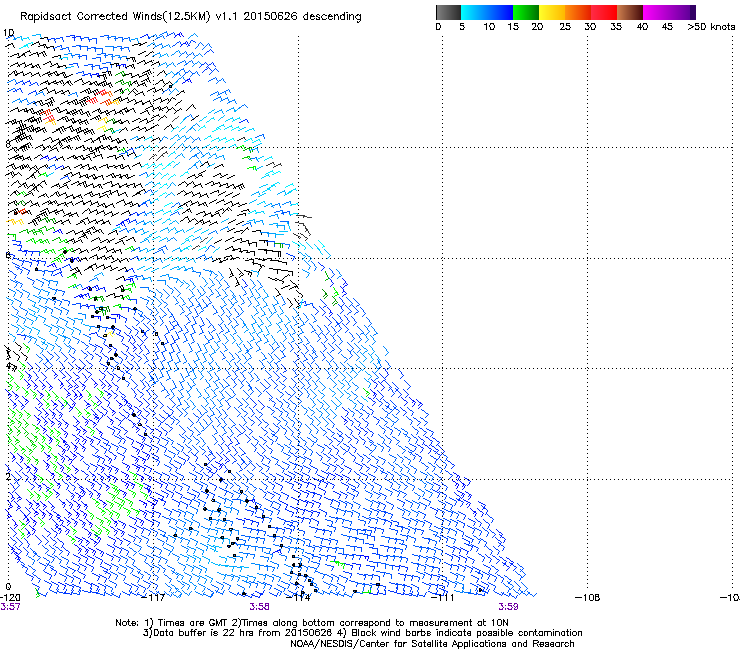Click the yellow 20–25 knots color segment
This screenshot has width=740, height=650.
coord(552,12)
